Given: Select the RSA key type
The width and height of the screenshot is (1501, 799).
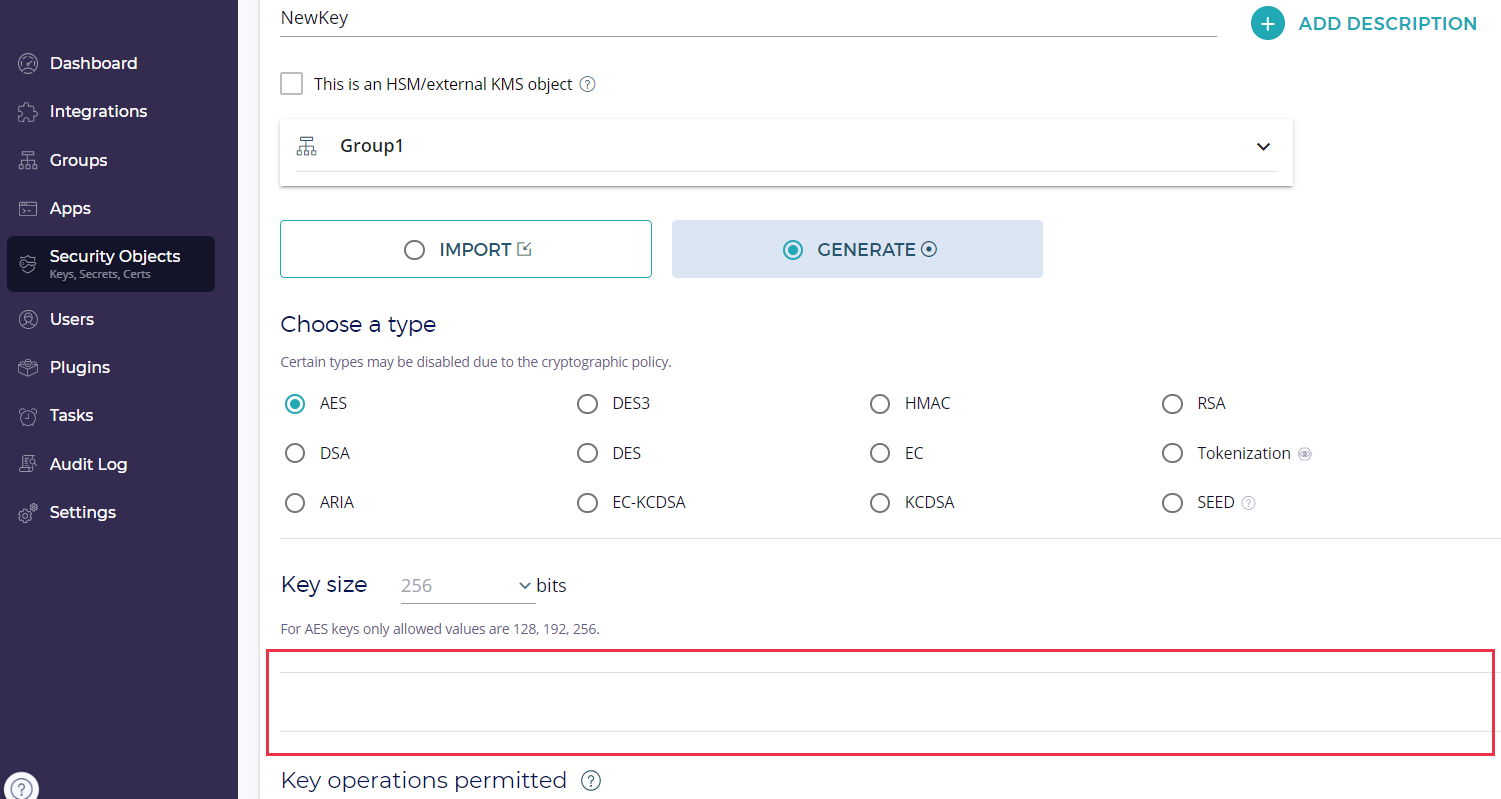Looking at the screenshot, I should pos(1173,404).
